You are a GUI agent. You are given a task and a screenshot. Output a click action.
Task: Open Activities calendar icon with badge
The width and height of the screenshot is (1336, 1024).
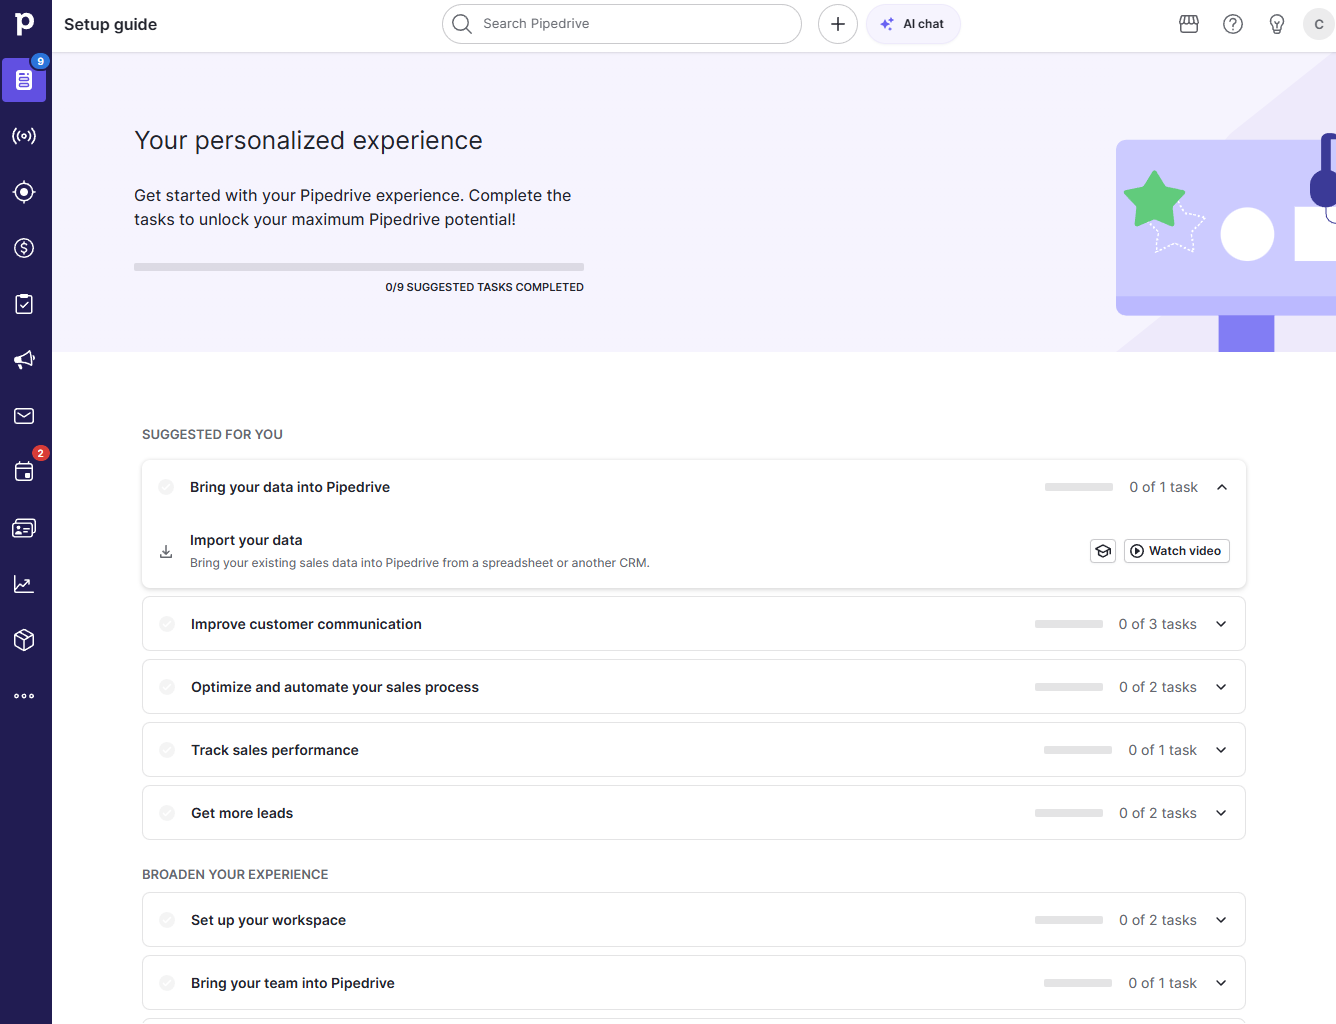(24, 471)
